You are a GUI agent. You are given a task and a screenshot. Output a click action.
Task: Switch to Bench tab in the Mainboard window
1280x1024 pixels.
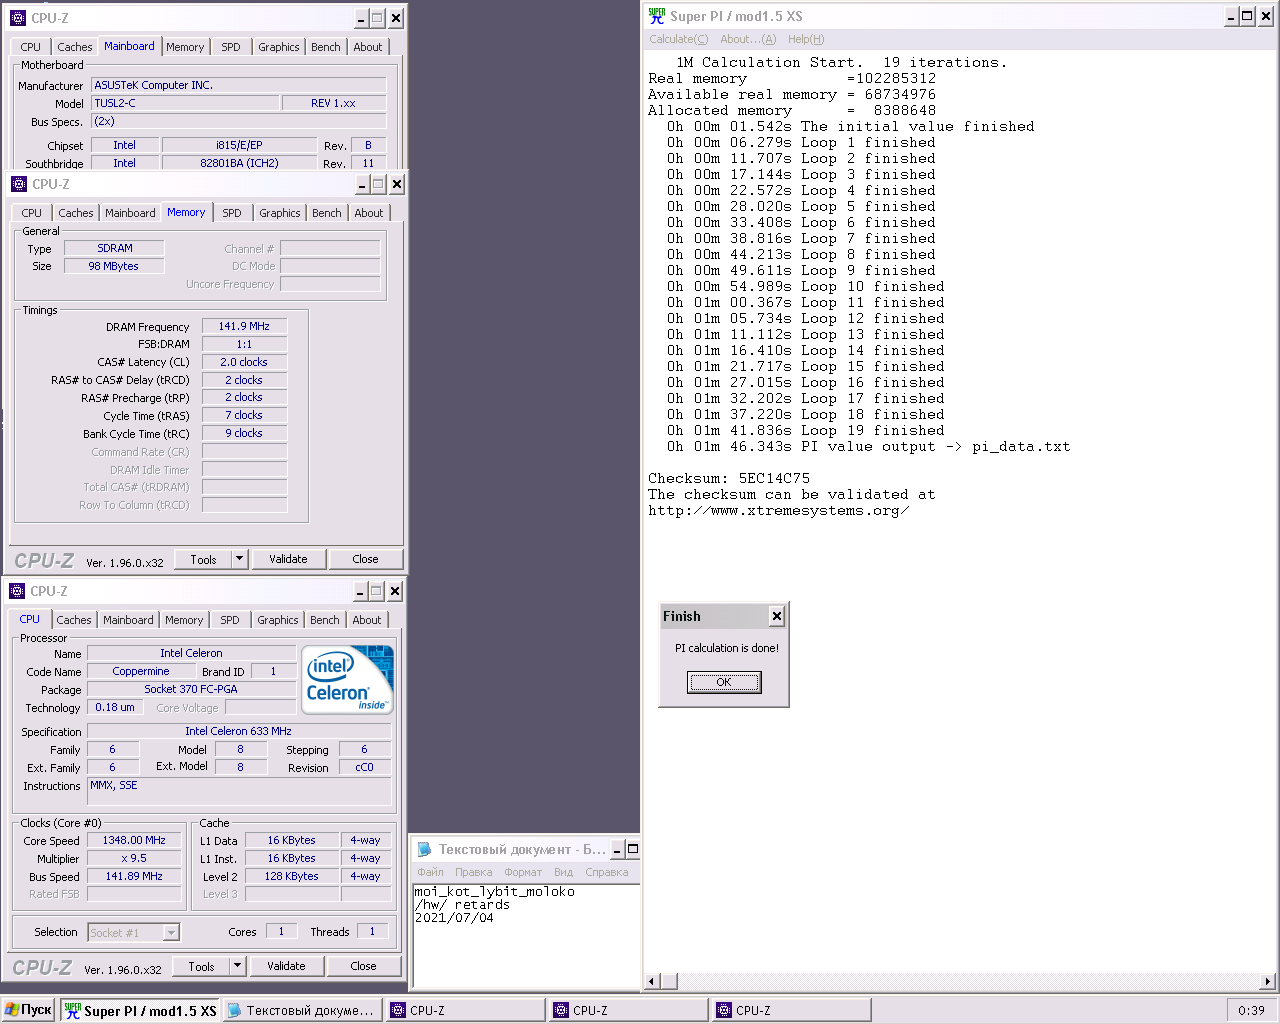326,47
